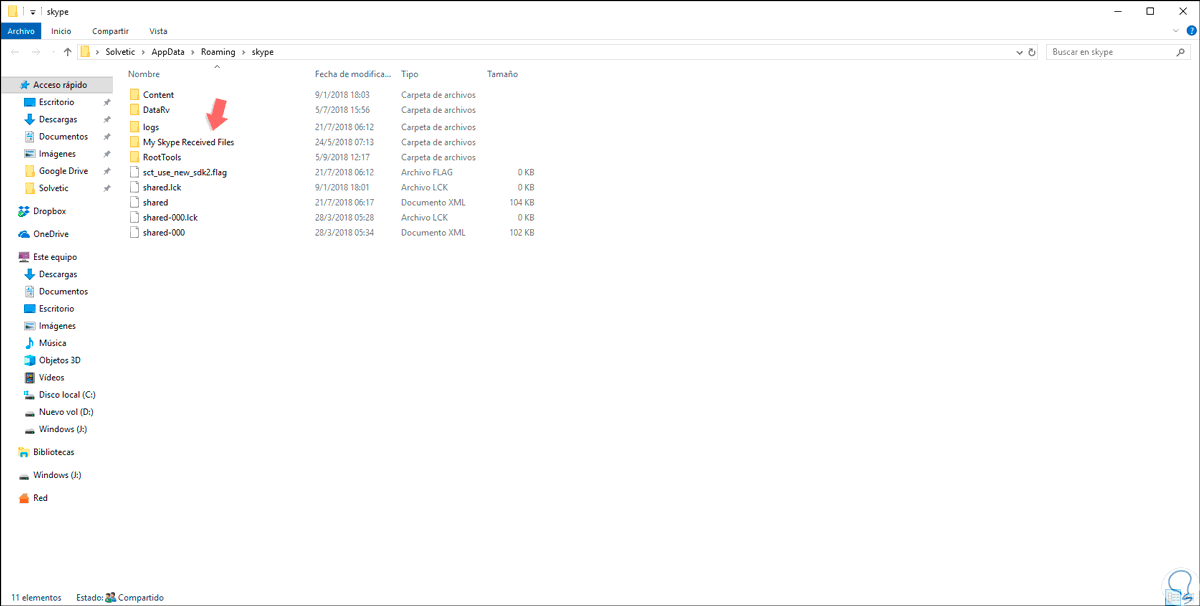
Task: Click the logs folder icon
Action: point(134,127)
